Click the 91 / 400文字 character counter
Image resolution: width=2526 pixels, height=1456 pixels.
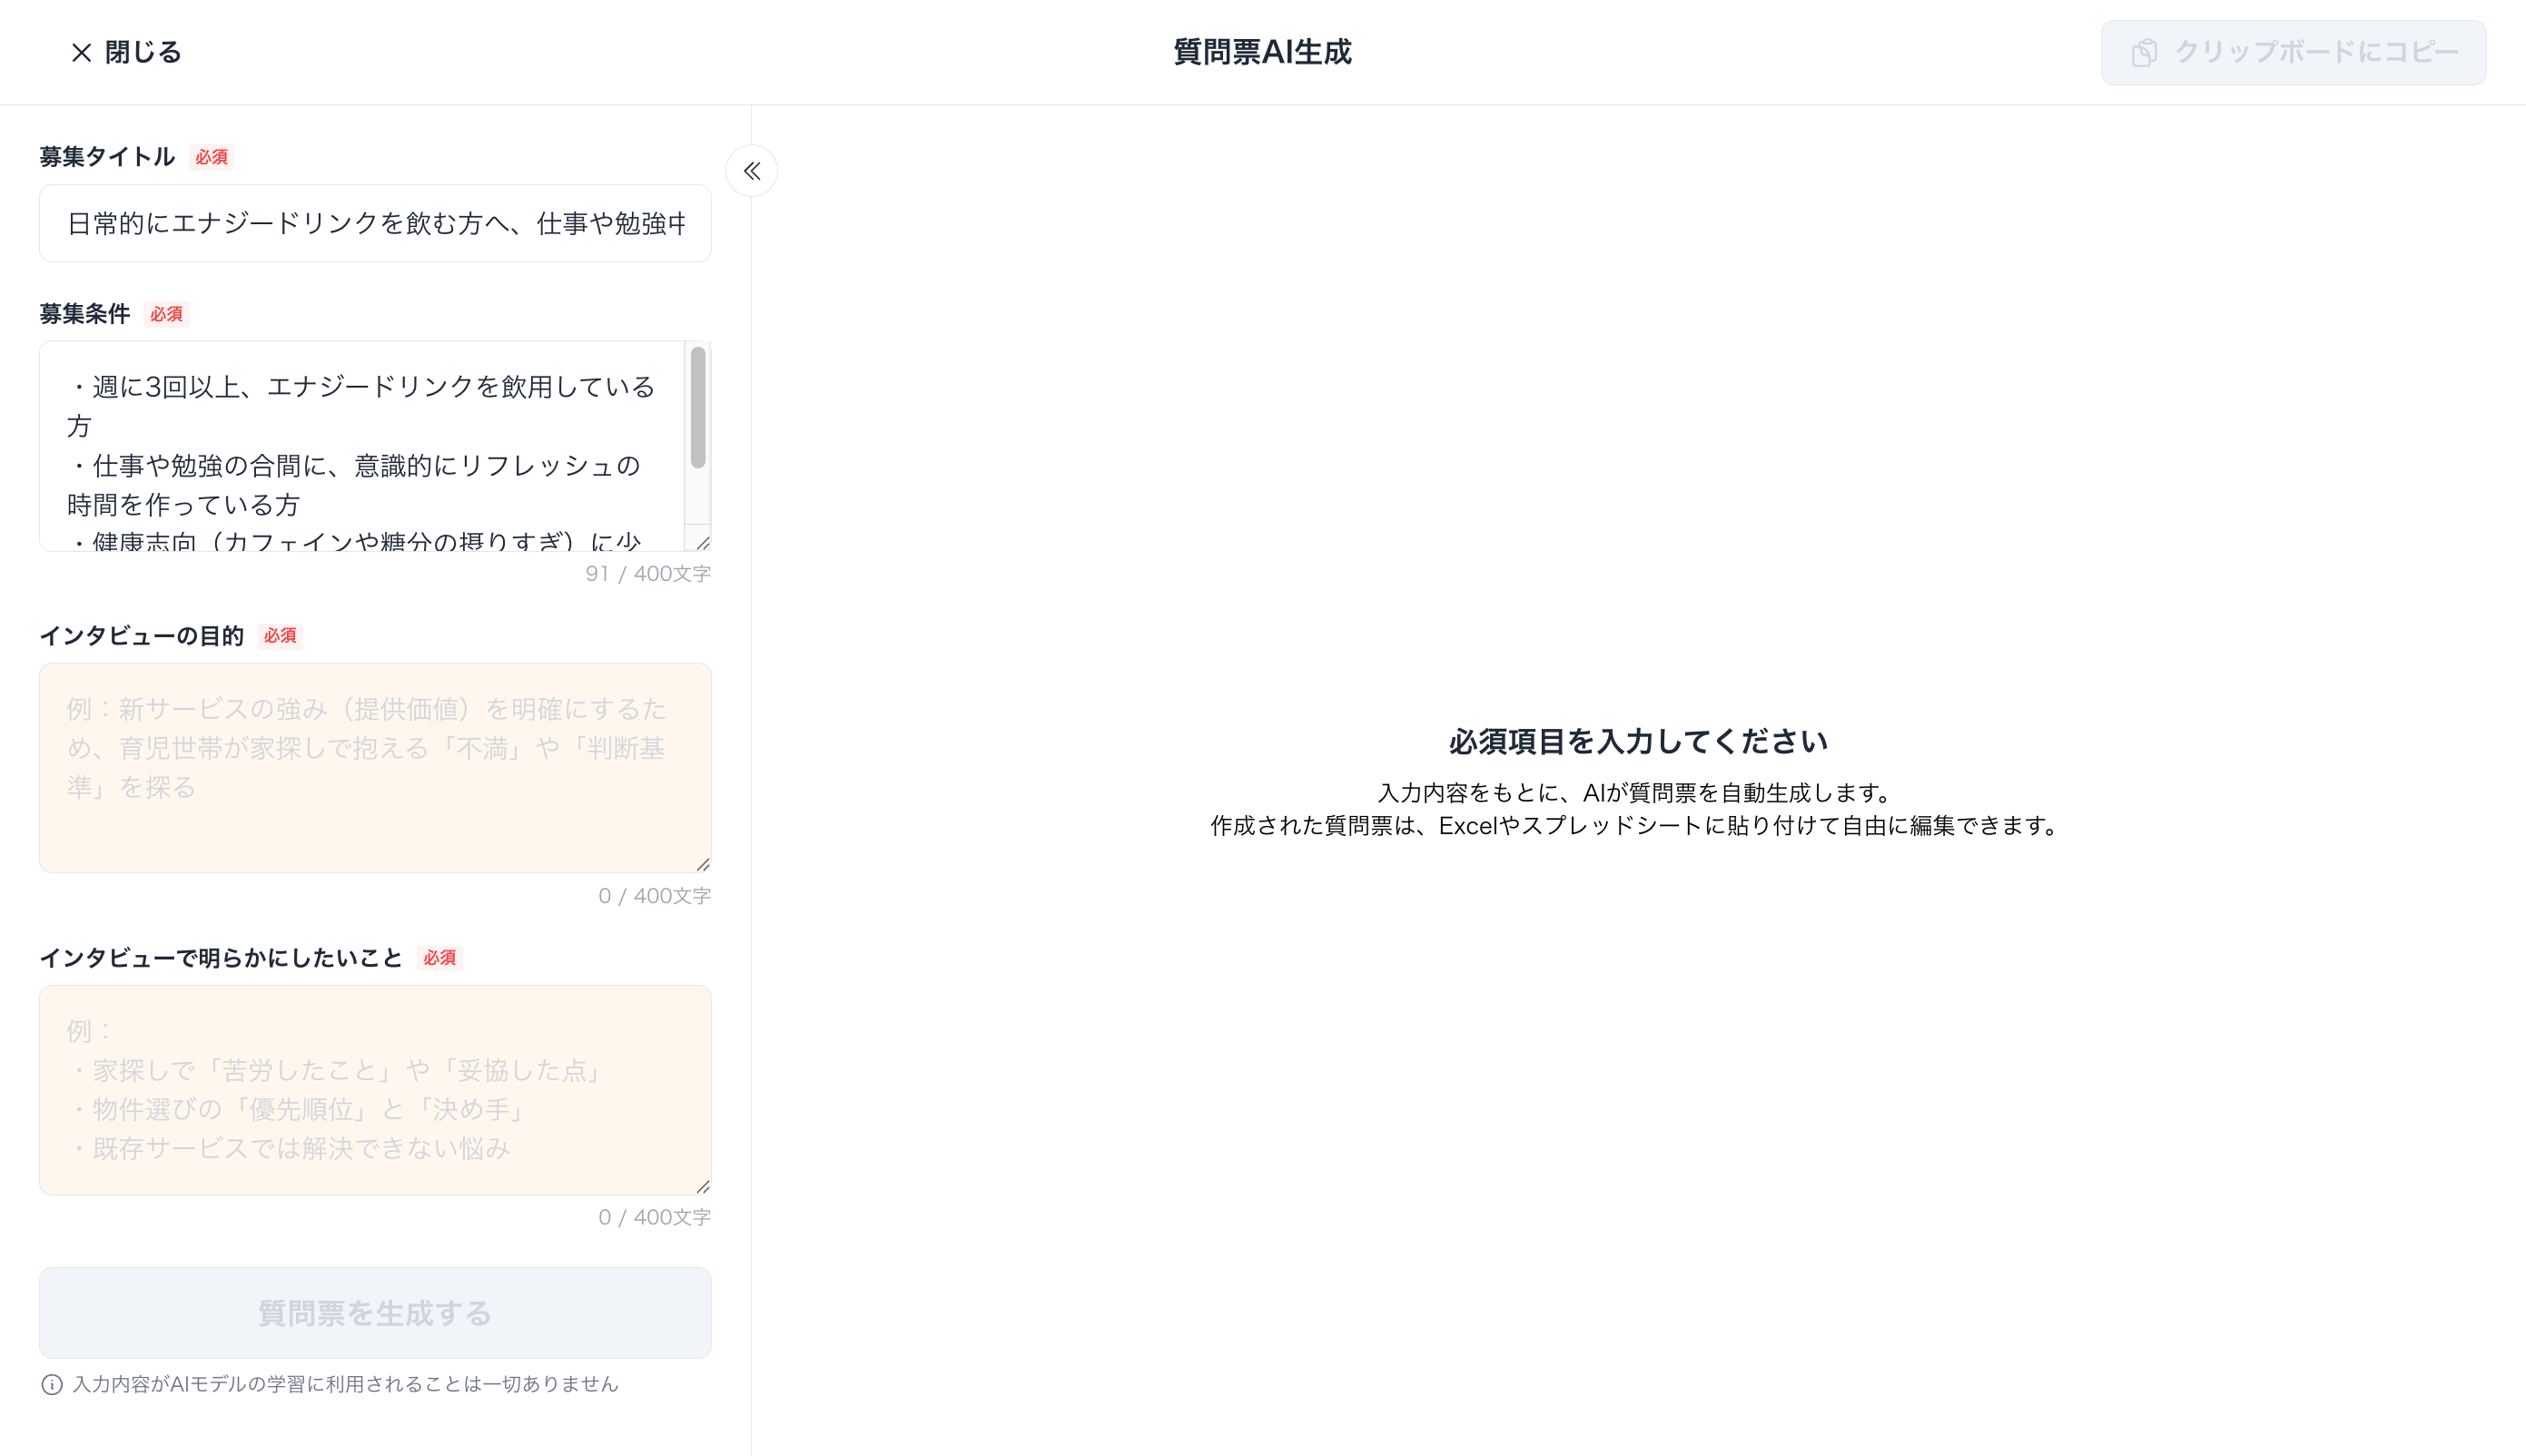pos(647,574)
